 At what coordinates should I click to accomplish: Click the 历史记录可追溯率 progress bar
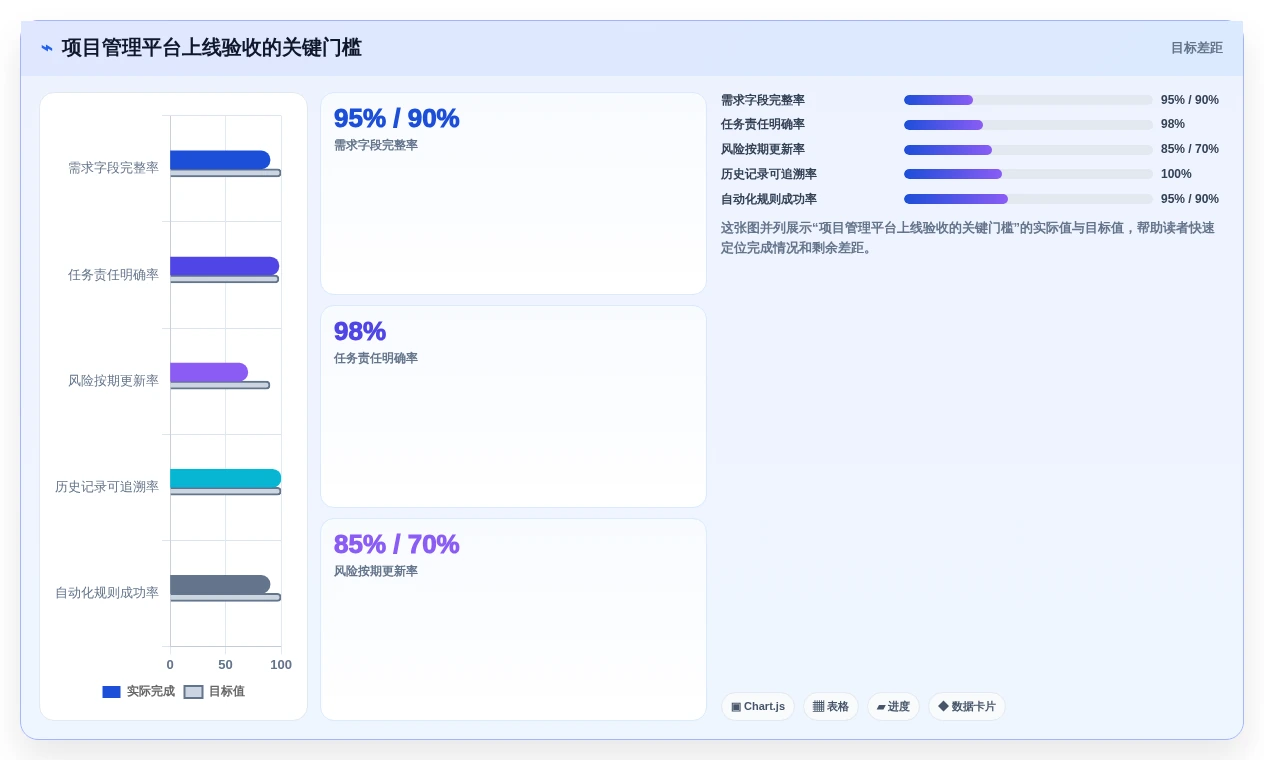pyautogui.click(x=1028, y=174)
